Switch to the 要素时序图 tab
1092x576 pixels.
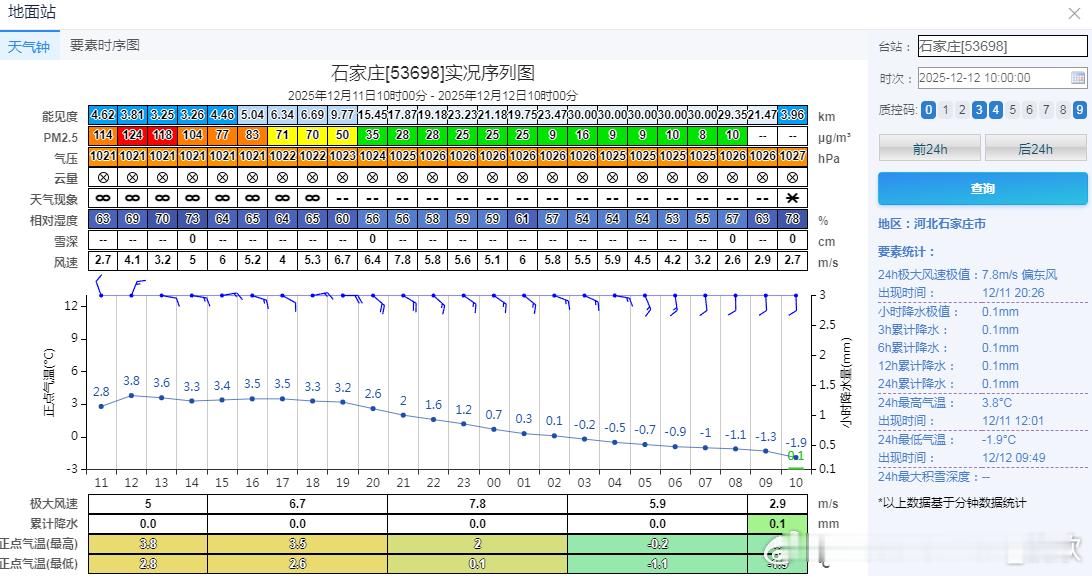point(102,46)
